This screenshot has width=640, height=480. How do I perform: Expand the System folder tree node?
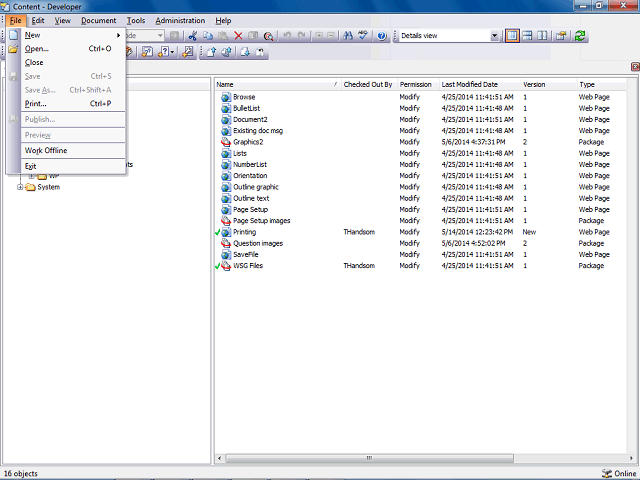click(x=20, y=187)
